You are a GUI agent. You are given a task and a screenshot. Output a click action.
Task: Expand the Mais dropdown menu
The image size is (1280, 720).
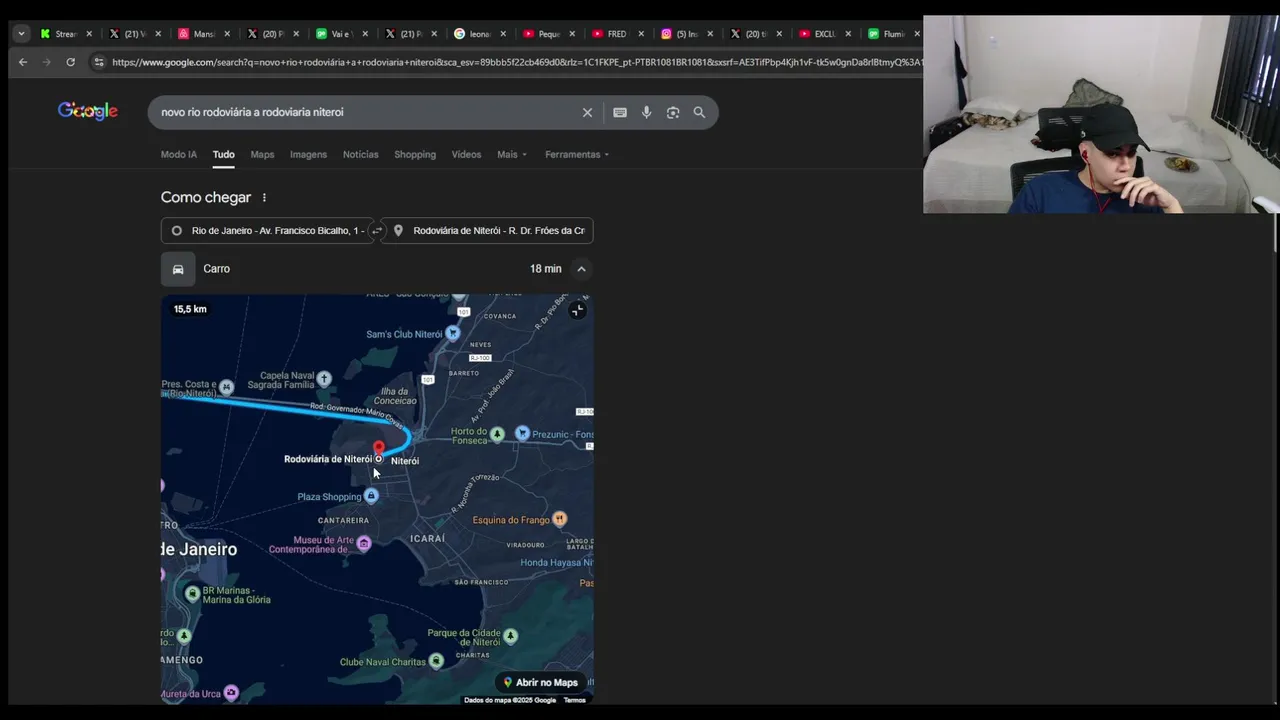(x=512, y=154)
